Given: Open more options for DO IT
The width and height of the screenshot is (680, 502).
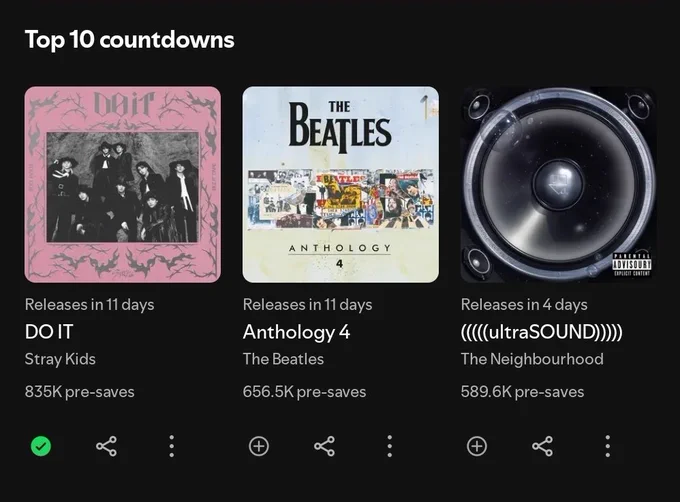Looking at the screenshot, I should tap(172, 446).
